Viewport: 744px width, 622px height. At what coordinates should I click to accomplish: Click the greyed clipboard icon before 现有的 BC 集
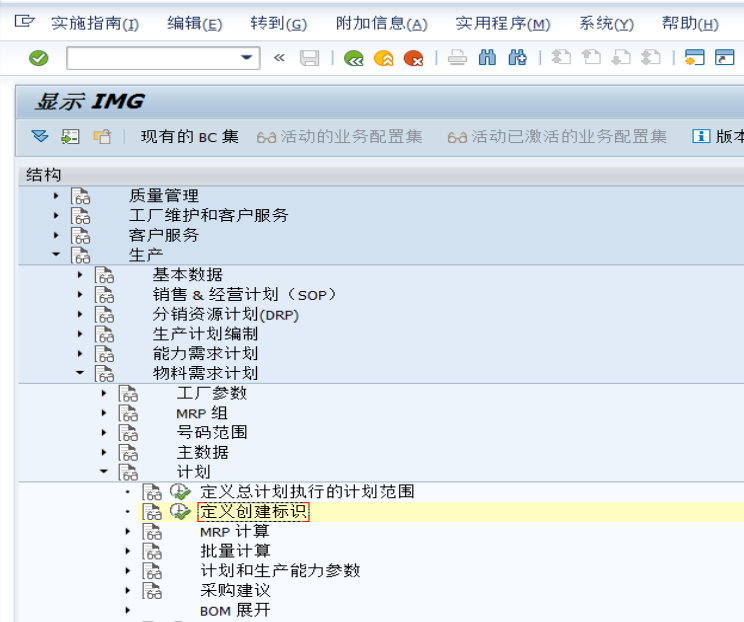tap(102, 137)
